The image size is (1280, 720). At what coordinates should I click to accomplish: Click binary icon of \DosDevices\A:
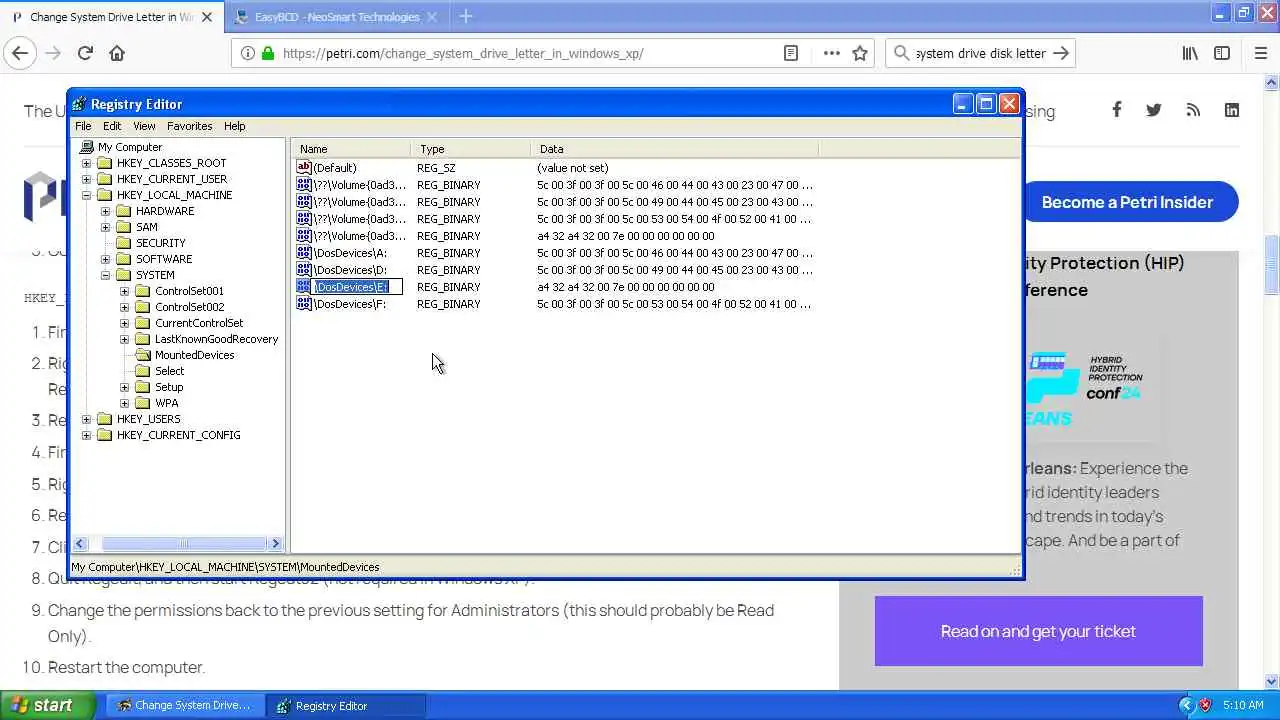coord(304,253)
